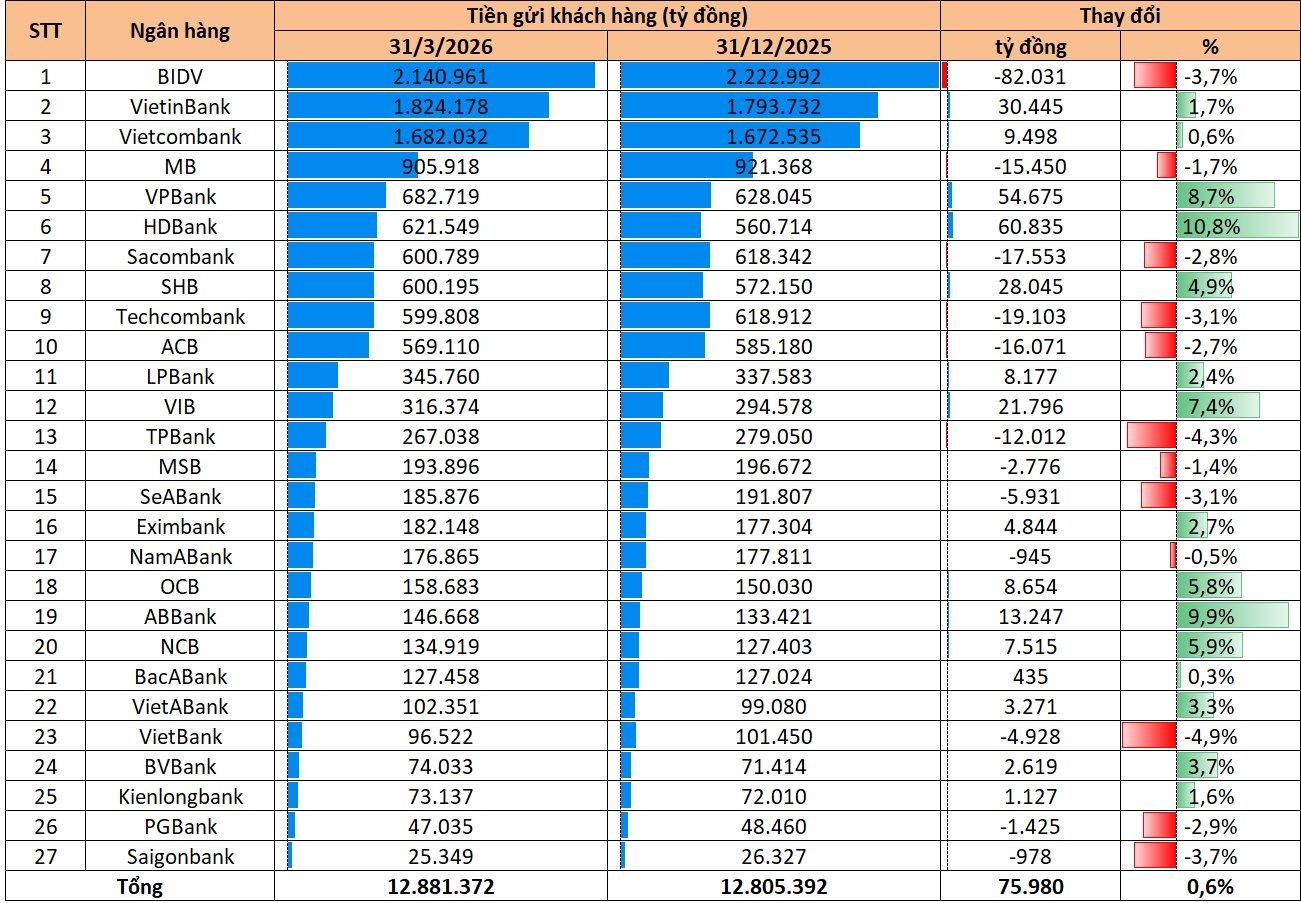Click total value 12.881.372
Image resolution: width=1301 pixels, height=903 pixels.
tap(440, 886)
